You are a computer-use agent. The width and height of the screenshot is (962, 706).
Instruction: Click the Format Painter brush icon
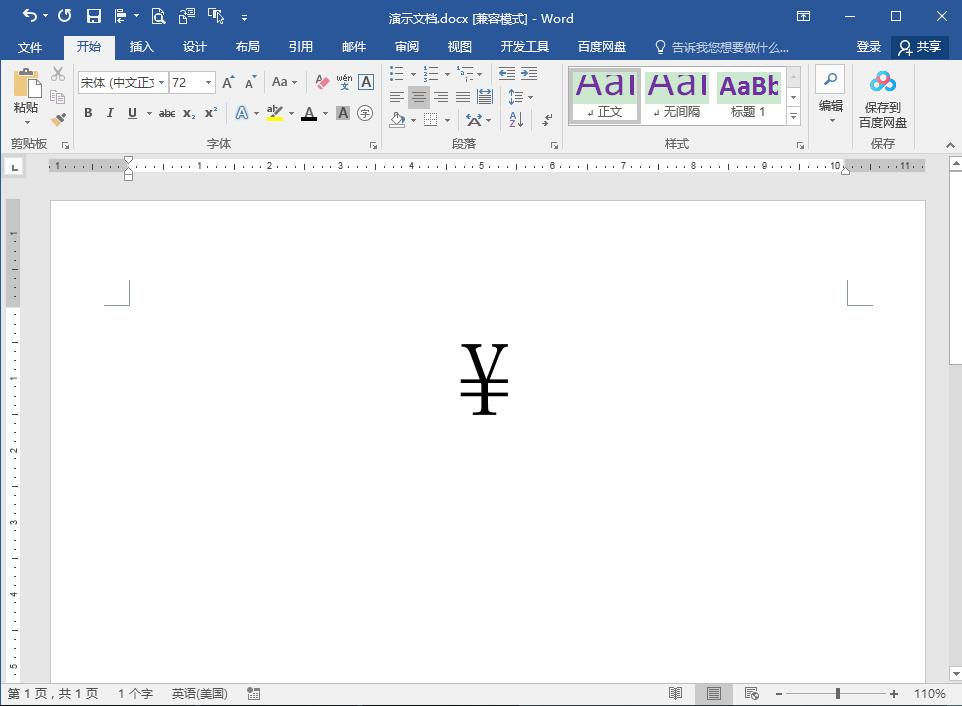pos(58,119)
